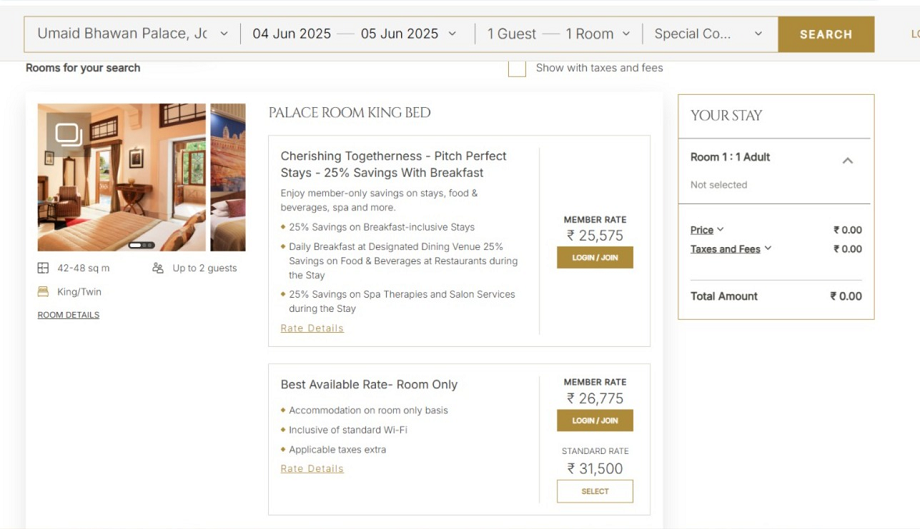Click the Palace Room main photo
Image resolution: width=920 pixels, height=529 pixels.
(x=122, y=185)
